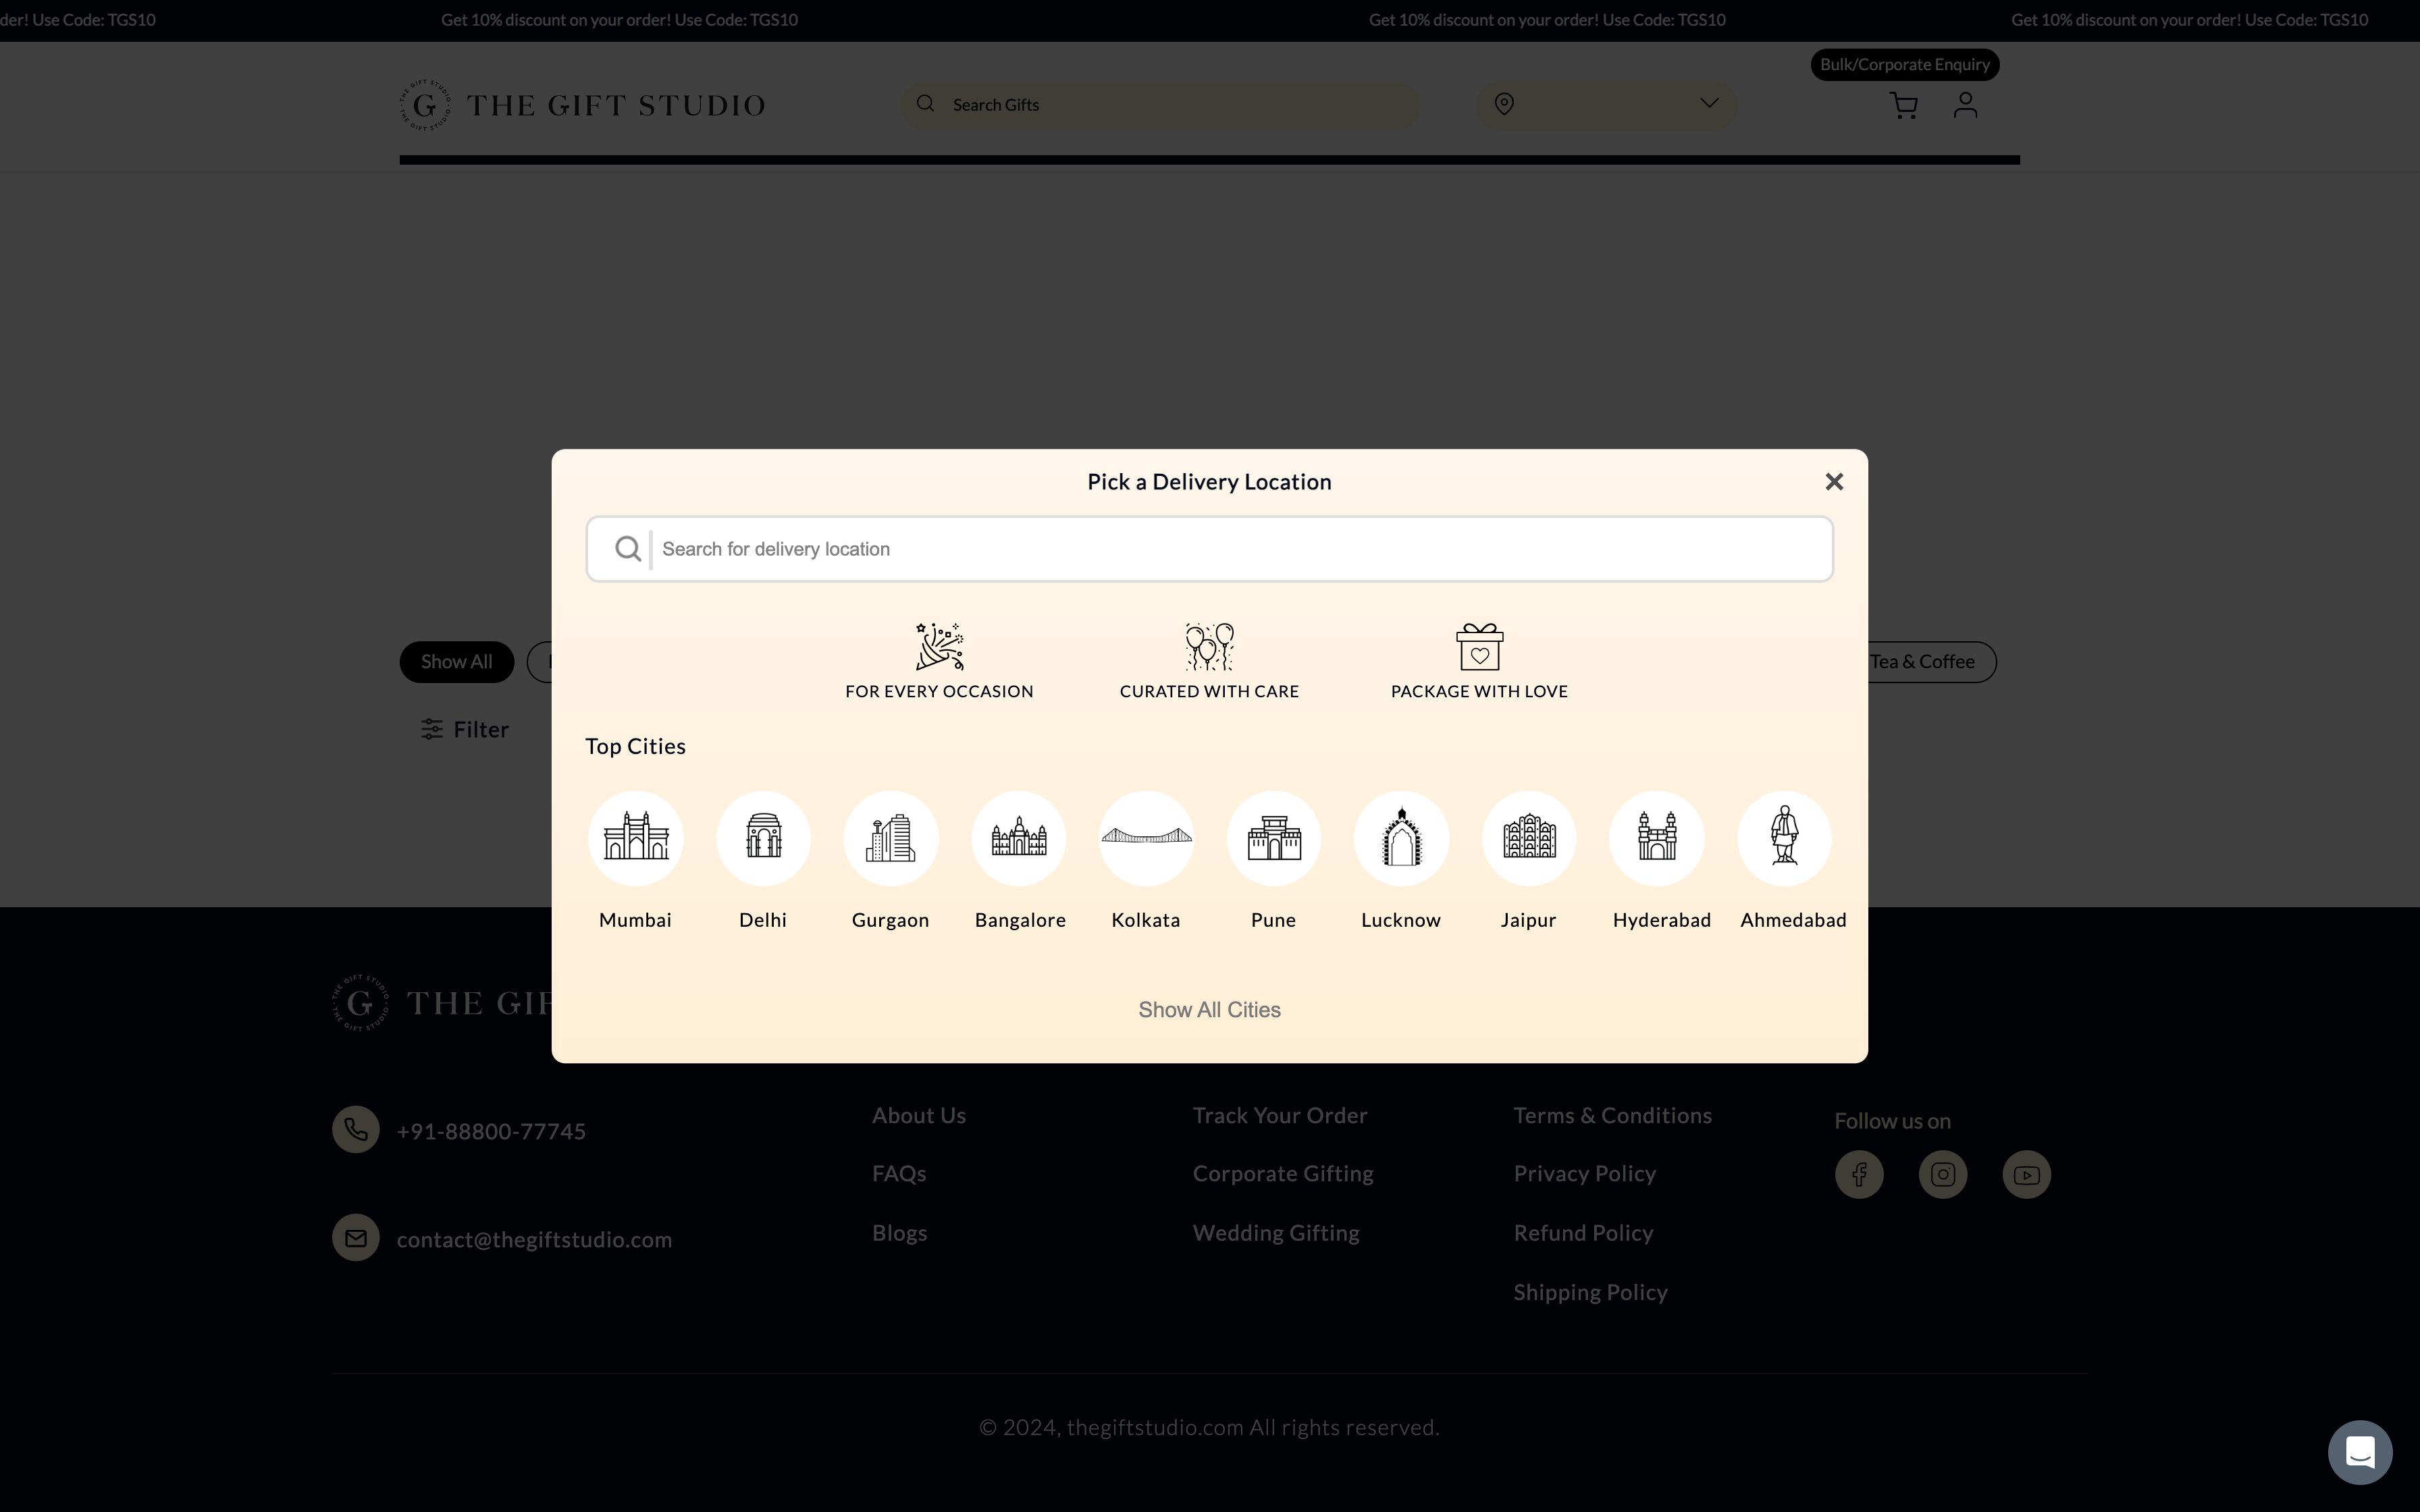Expand Show All Cities
This screenshot has width=2420, height=1512.
coord(1209,1010)
